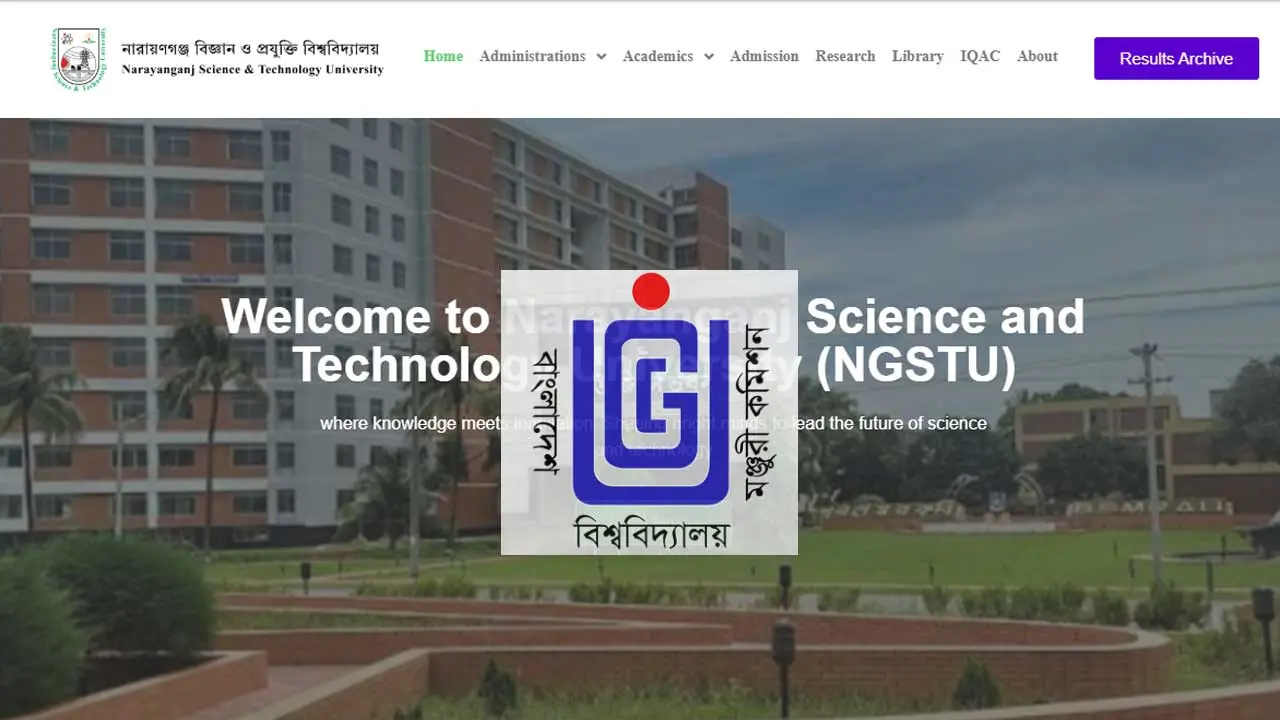Click the Results Archive button
The width and height of the screenshot is (1280, 720).
click(x=1176, y=58)
